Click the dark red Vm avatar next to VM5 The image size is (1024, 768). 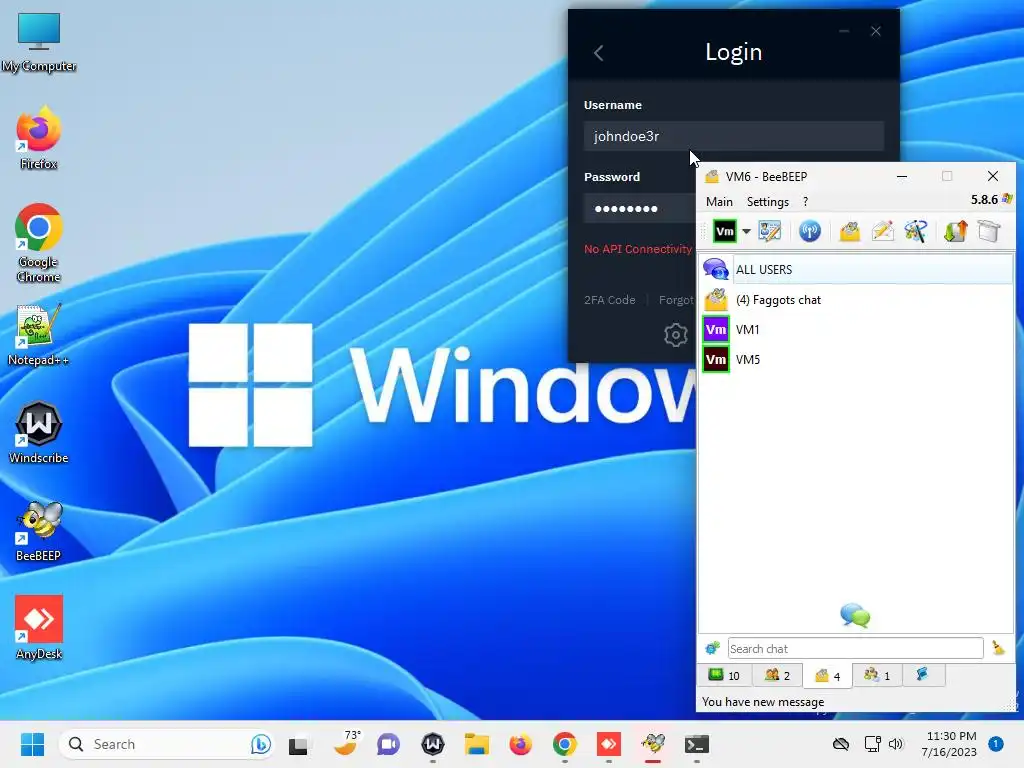click(716, 359)
